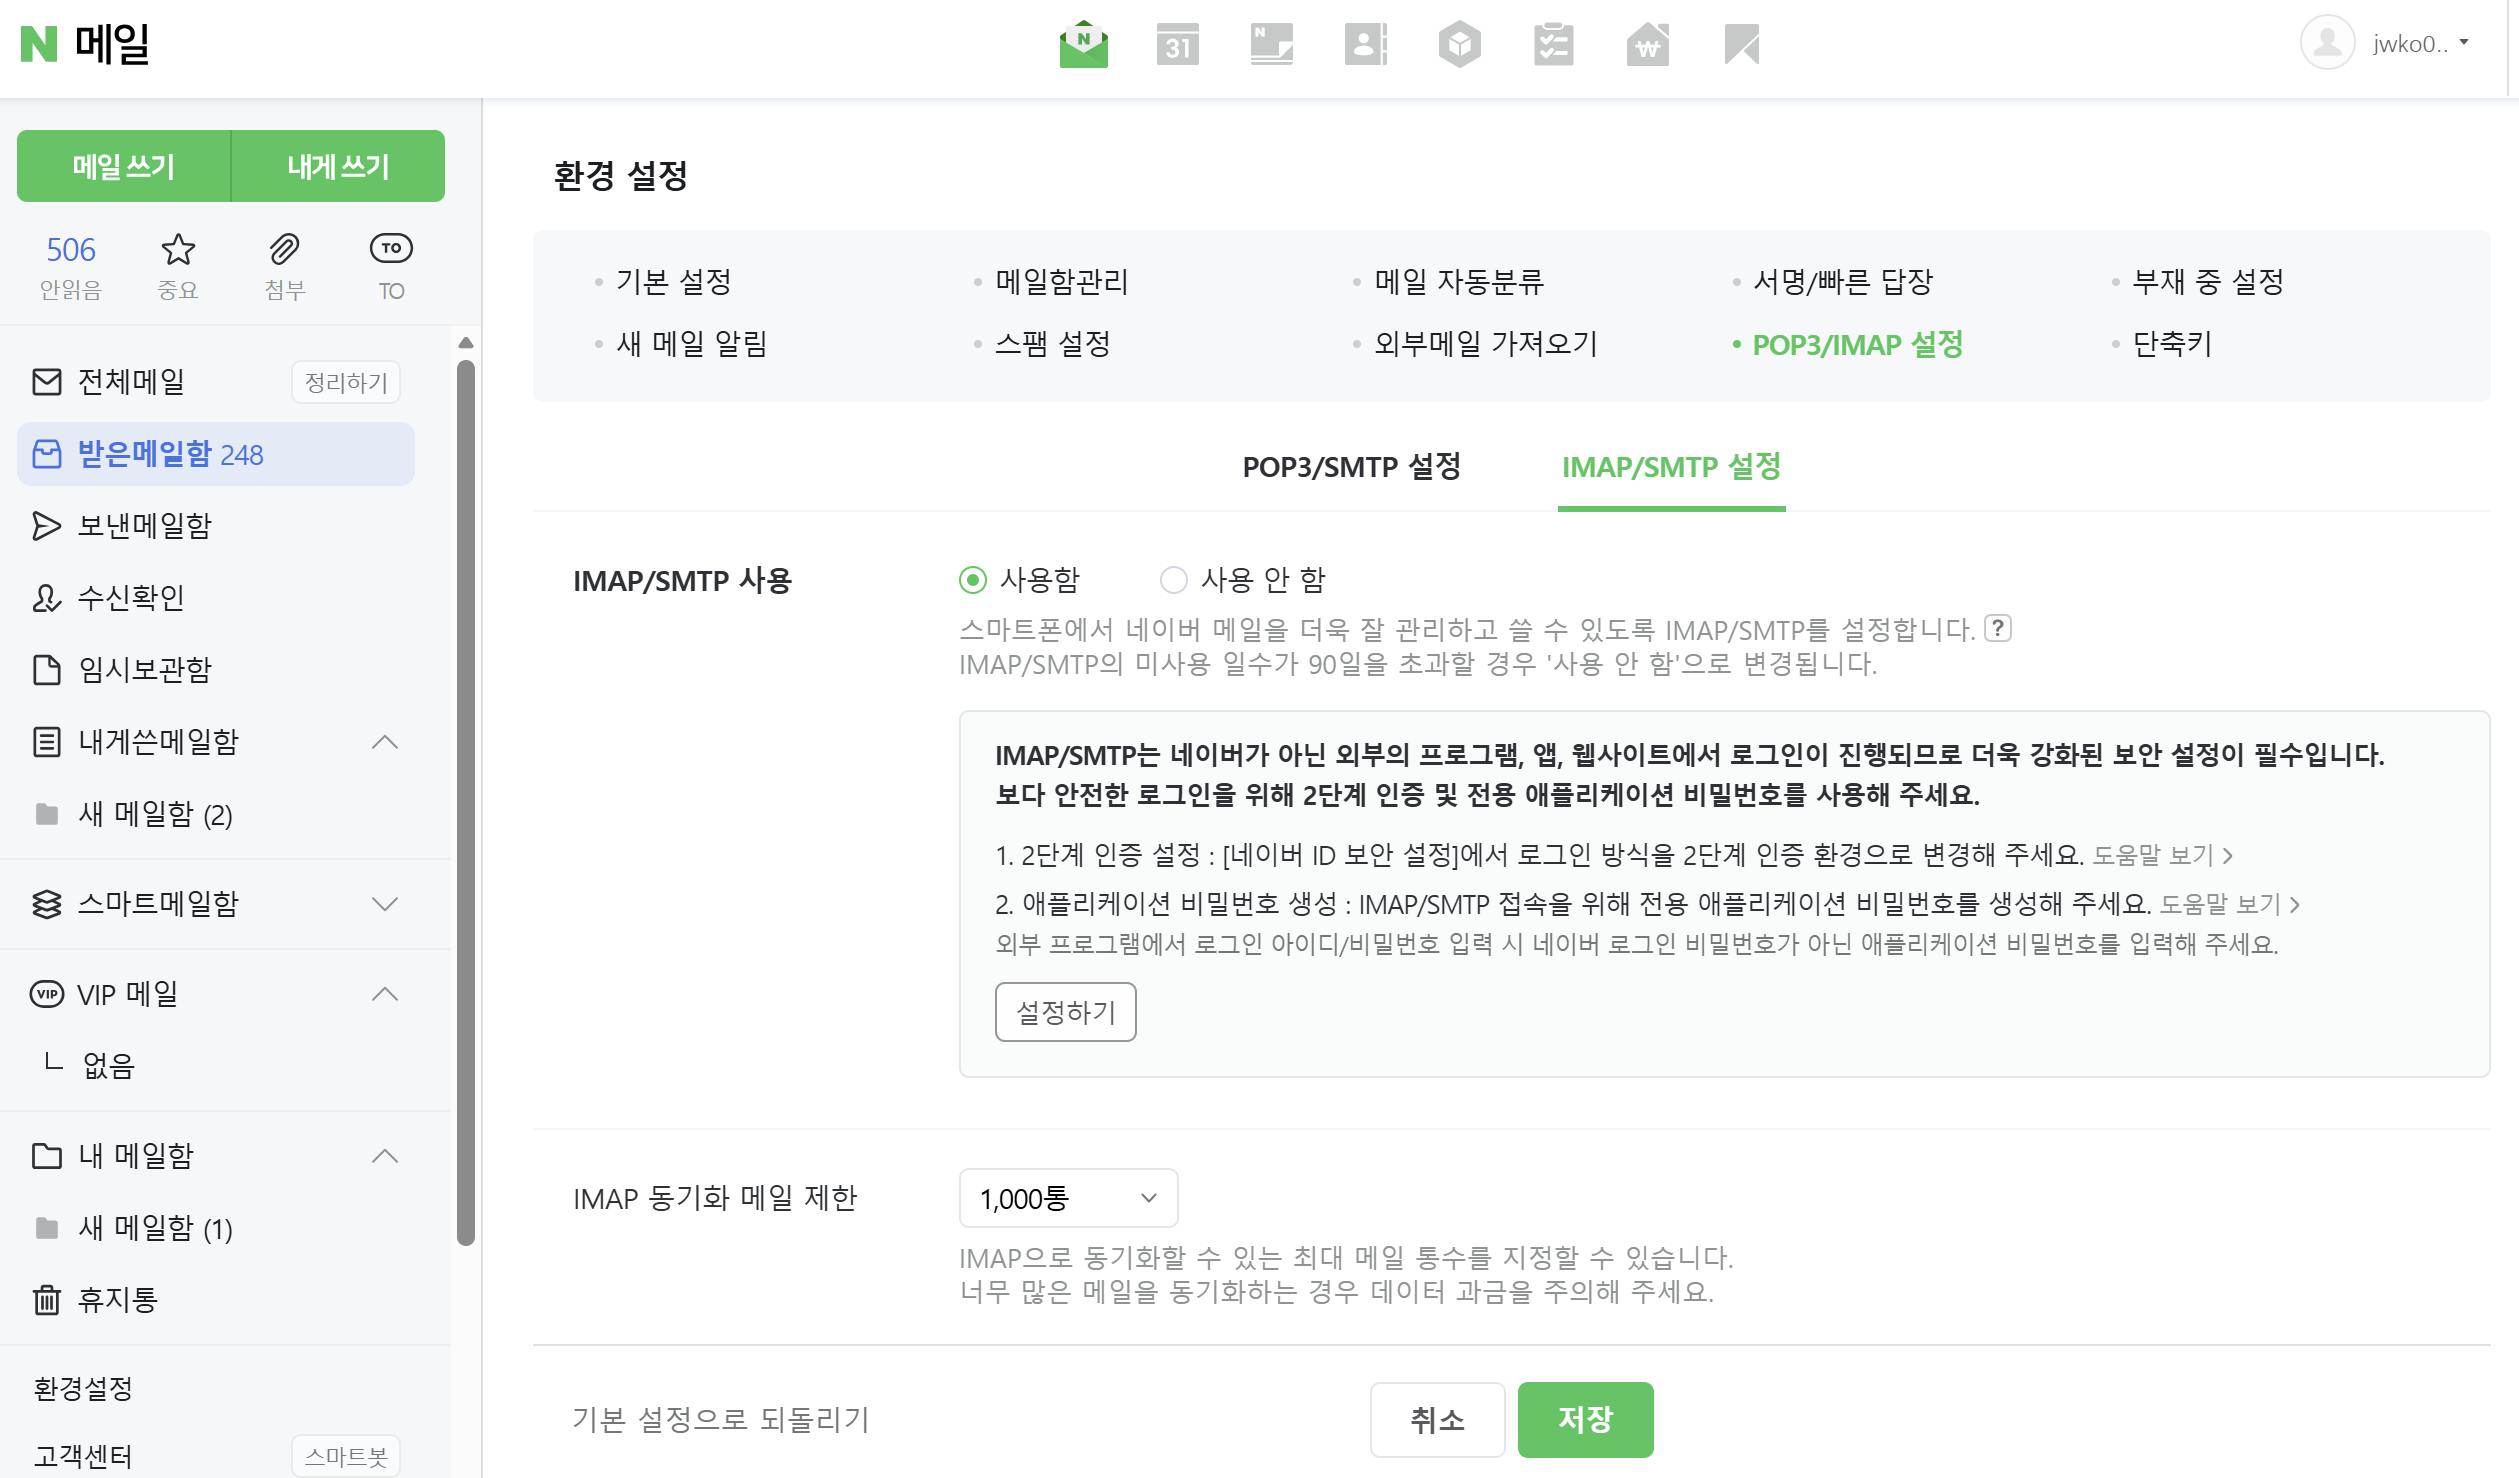This screenshot has height=1478, width=2519.
Task: Collapse the VIP 메일 section
Action: (384, 994)
